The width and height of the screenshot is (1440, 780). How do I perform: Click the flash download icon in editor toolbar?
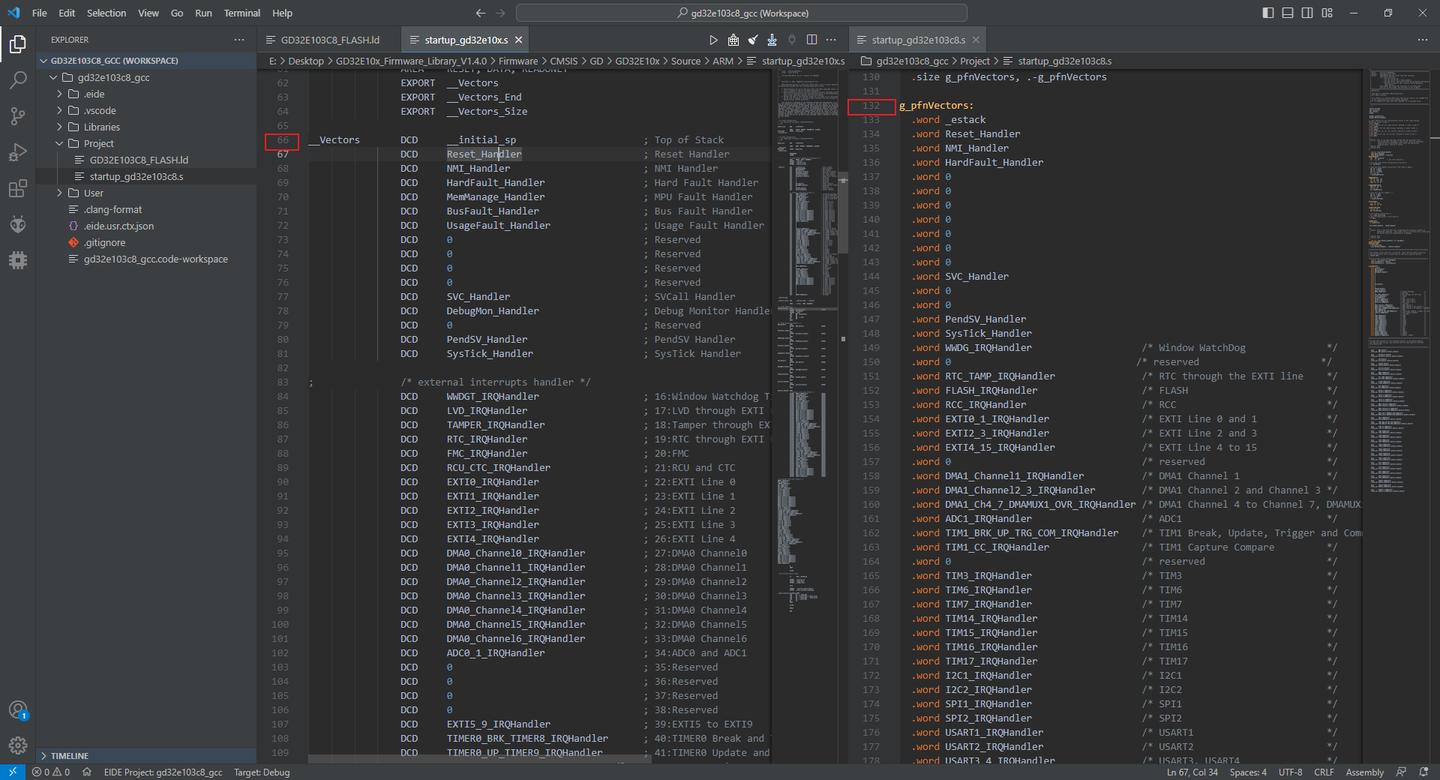tap(771, 39)
